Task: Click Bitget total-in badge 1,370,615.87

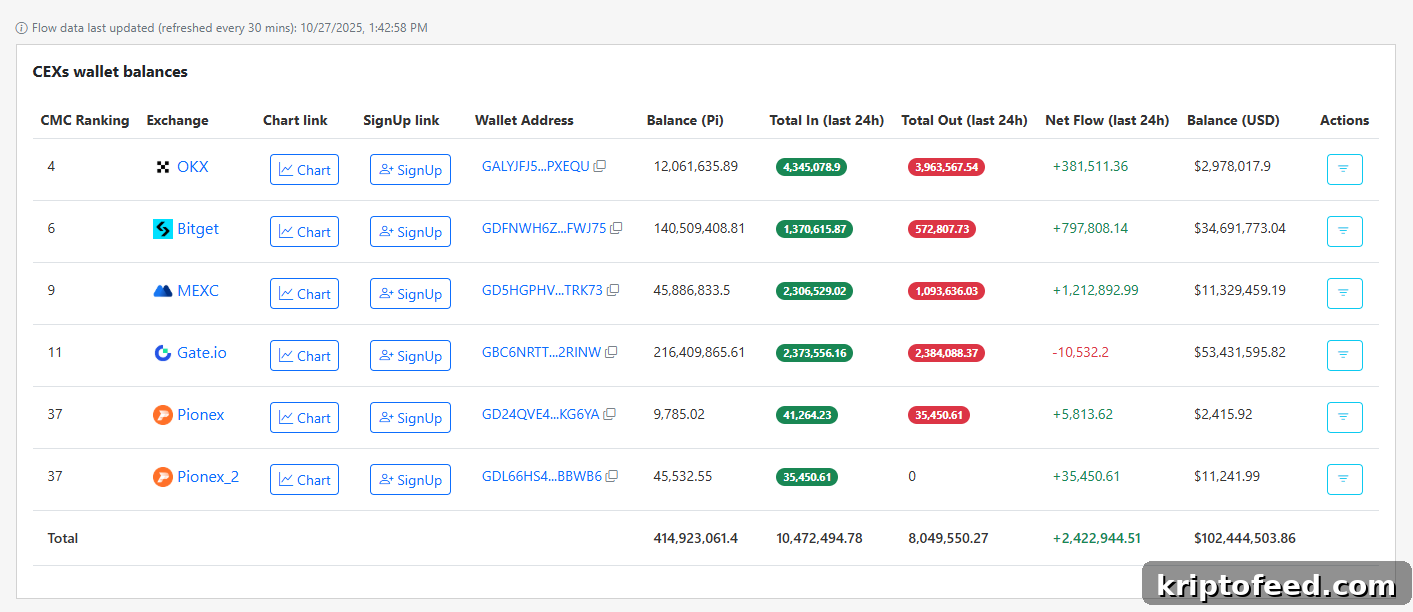Action: point(814,229)
